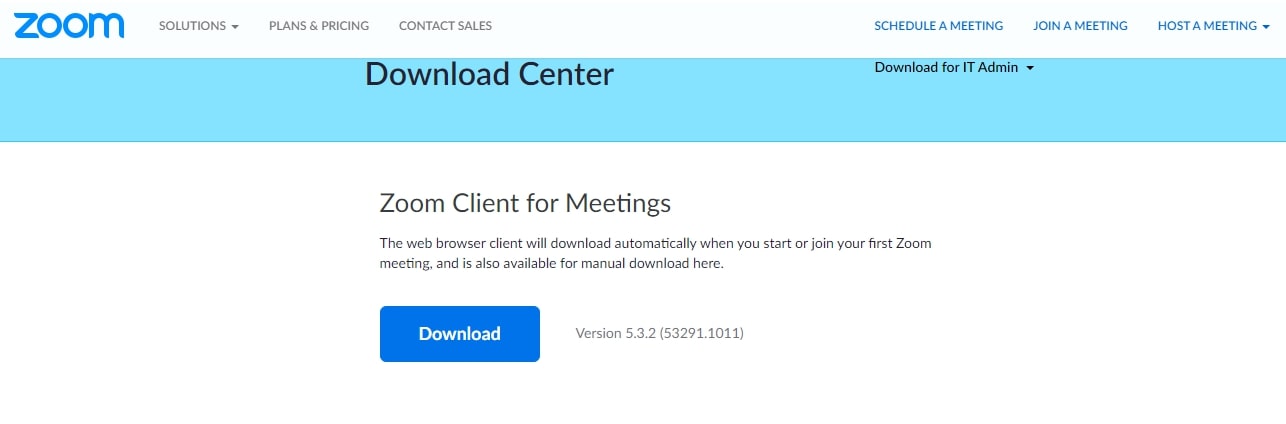Click the web browser client description text
This screenshot has width=1286, height=424.
tap(656, 254)
